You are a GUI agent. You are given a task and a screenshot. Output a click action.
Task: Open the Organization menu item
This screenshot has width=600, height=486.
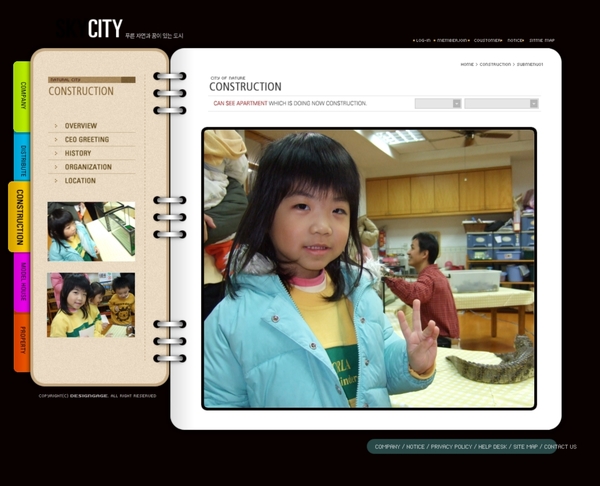click(x=88, y=167)
